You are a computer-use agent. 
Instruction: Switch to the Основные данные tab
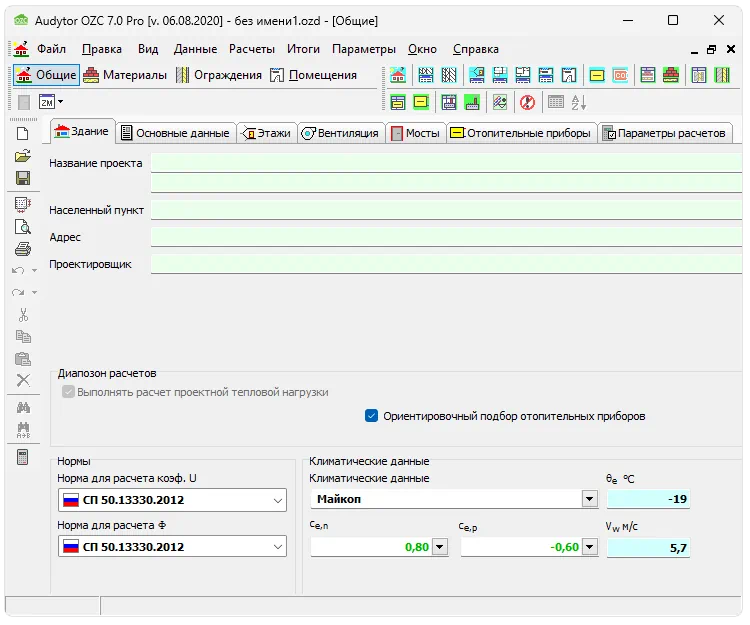(x=176, y=133)
